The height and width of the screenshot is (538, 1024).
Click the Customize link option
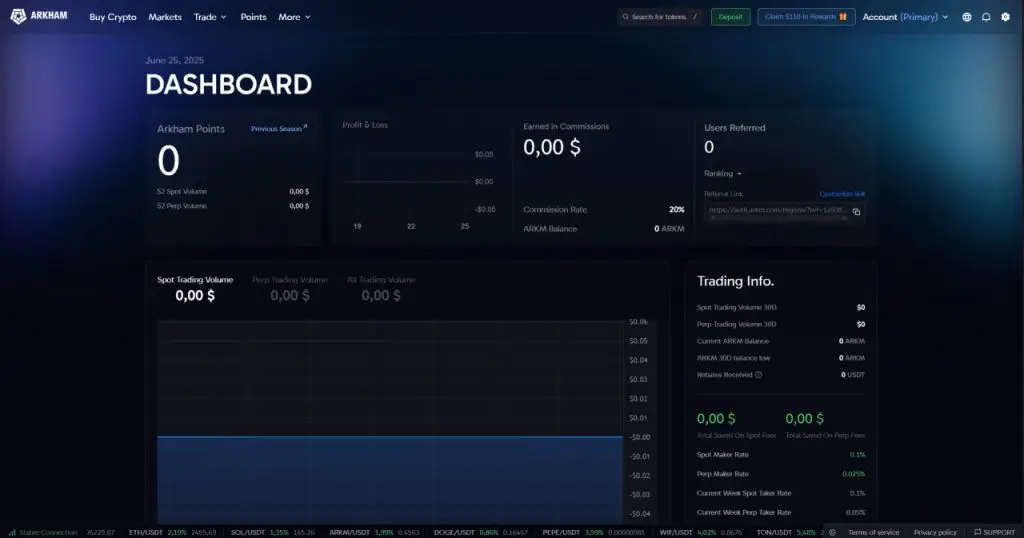(842, 194)
